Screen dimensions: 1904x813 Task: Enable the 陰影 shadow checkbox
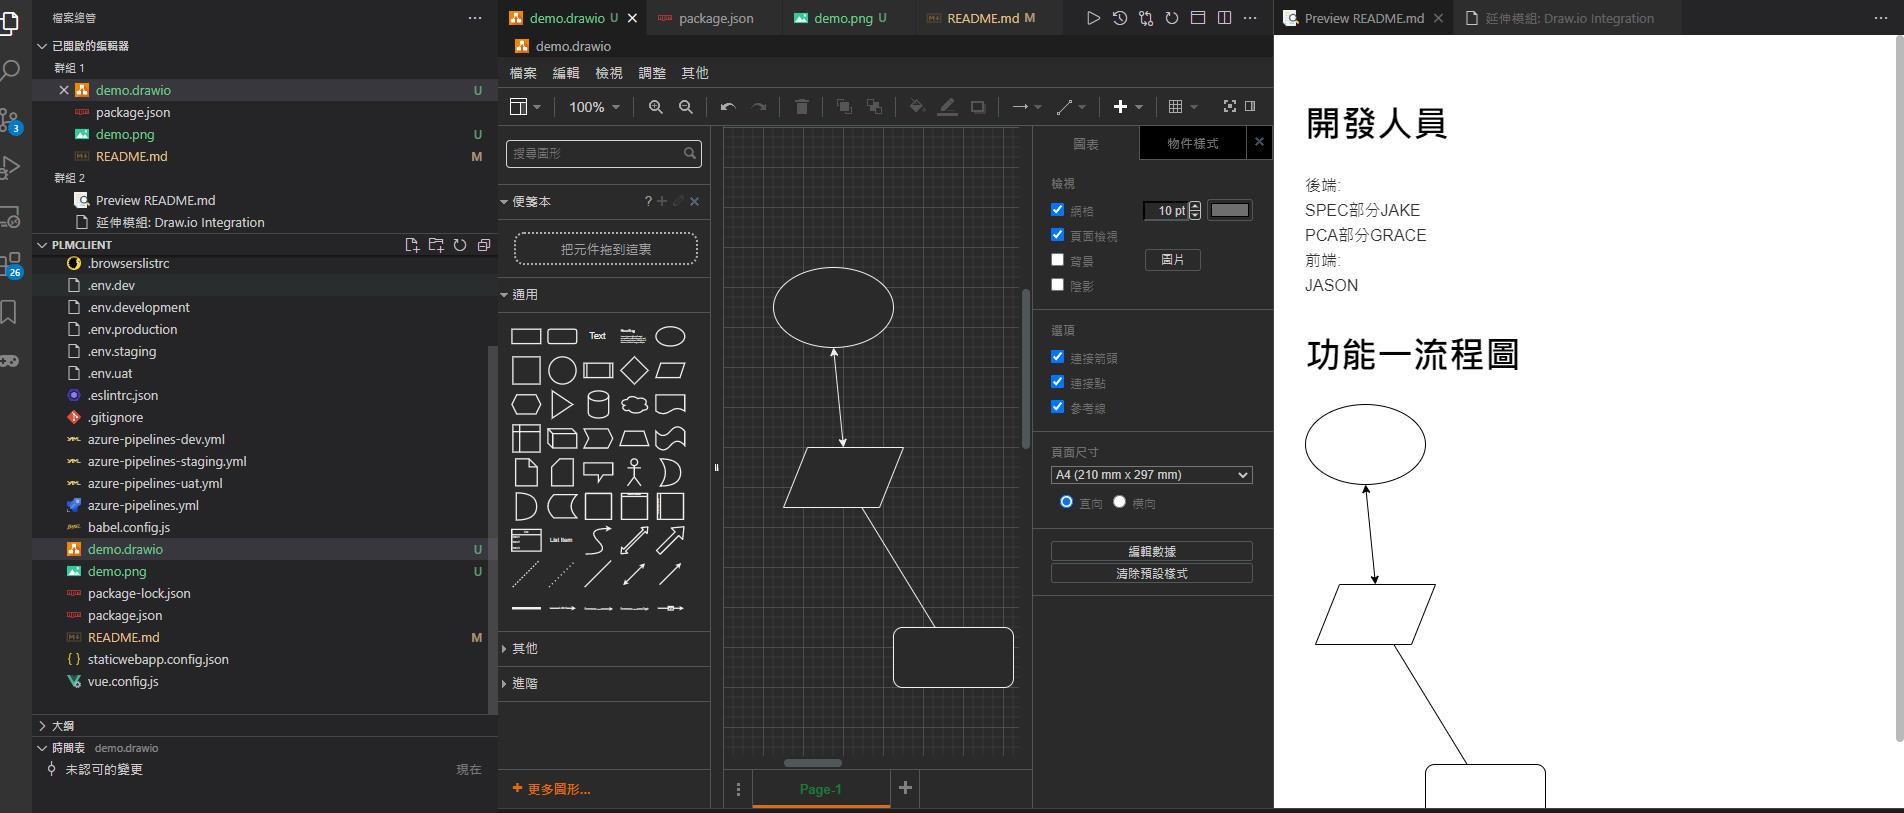click(1057, 285)
